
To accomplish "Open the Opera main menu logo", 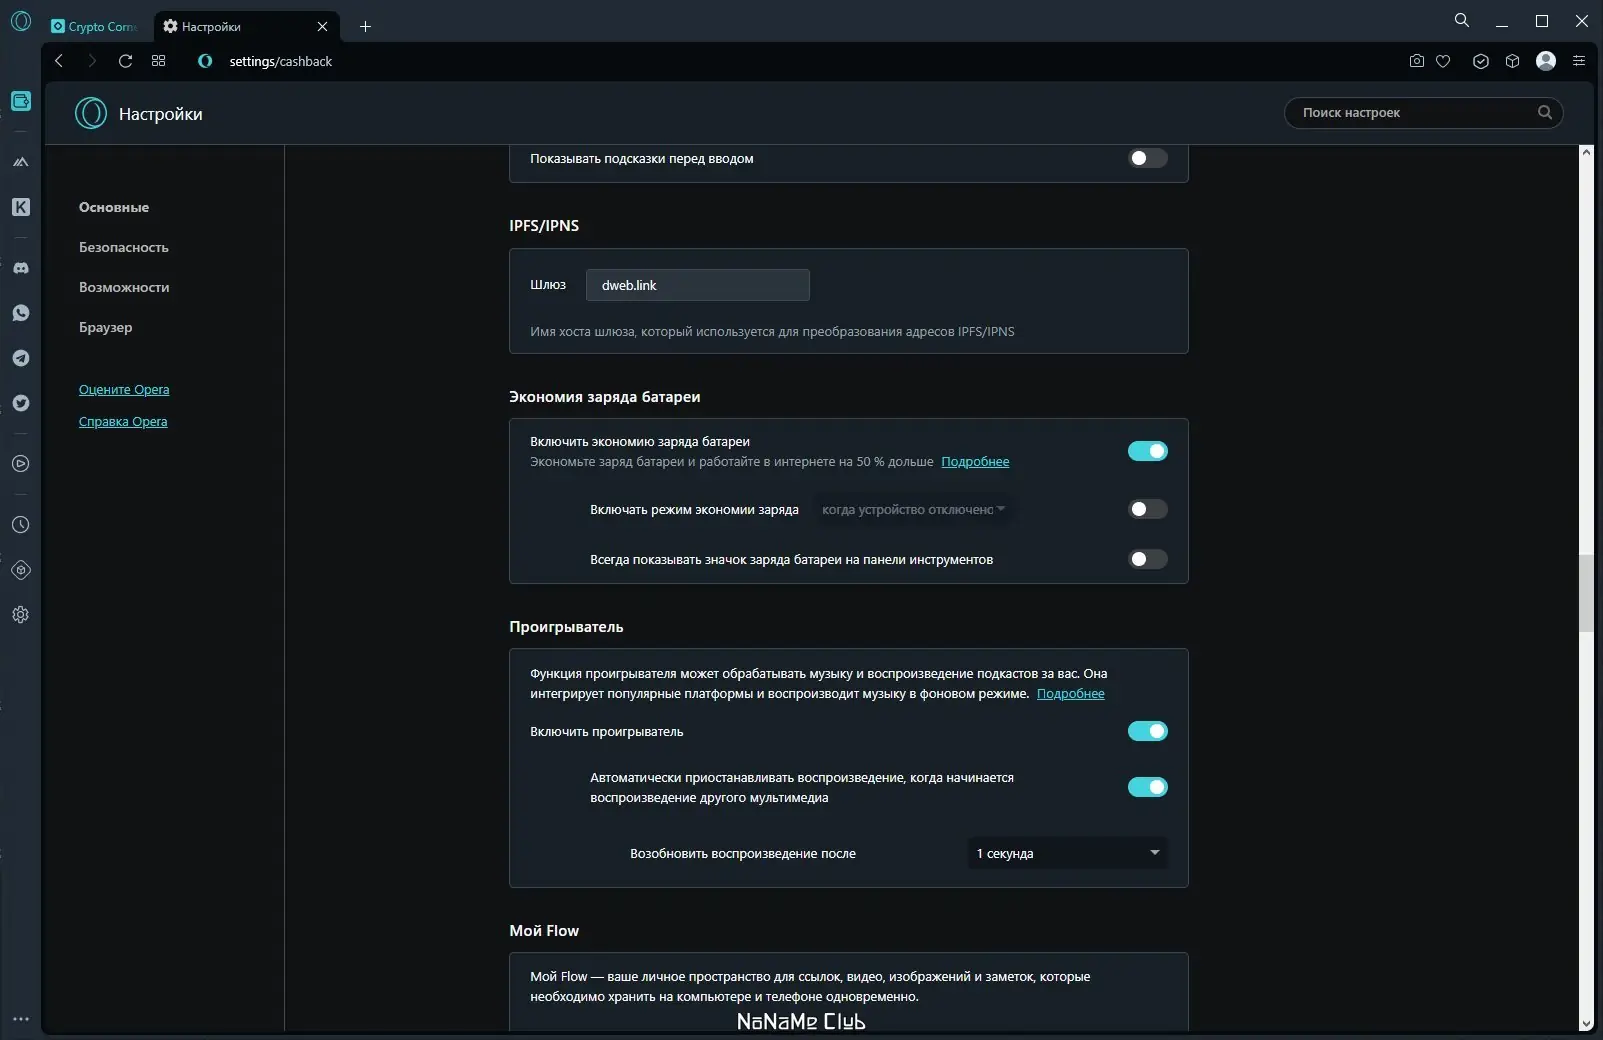I will tap(21, 21).
